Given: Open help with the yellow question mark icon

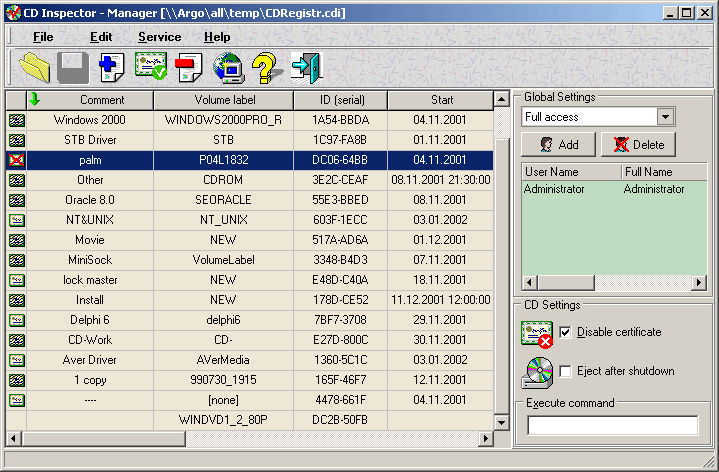Looking at the screenshot, I should [x=266, y=68].
